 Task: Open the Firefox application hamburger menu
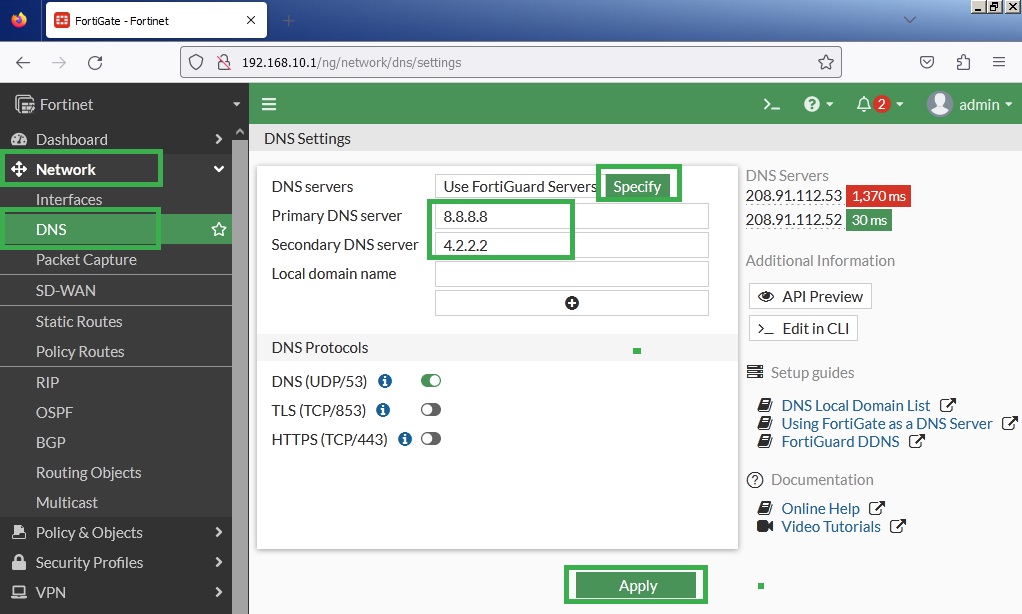coord(999,62)
